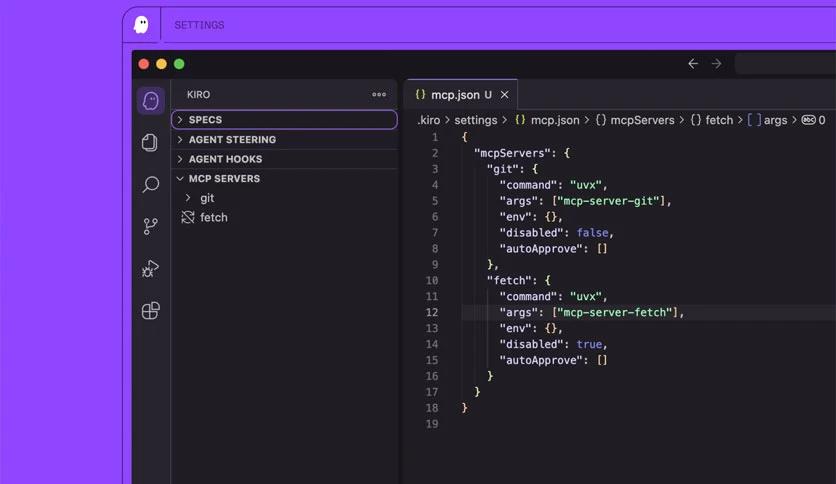Switch to the mcp.json editor tab
The width and height of the screenshot is (836, 484).
tap(461, 94)
